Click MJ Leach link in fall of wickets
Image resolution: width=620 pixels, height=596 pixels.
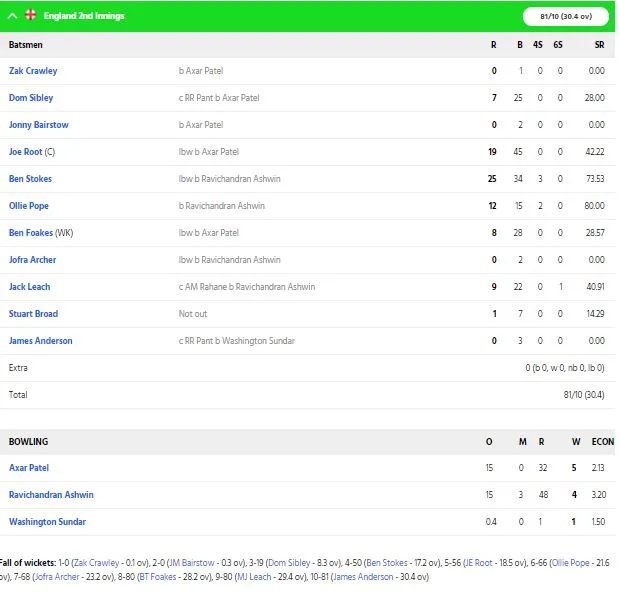pos(254,577)
